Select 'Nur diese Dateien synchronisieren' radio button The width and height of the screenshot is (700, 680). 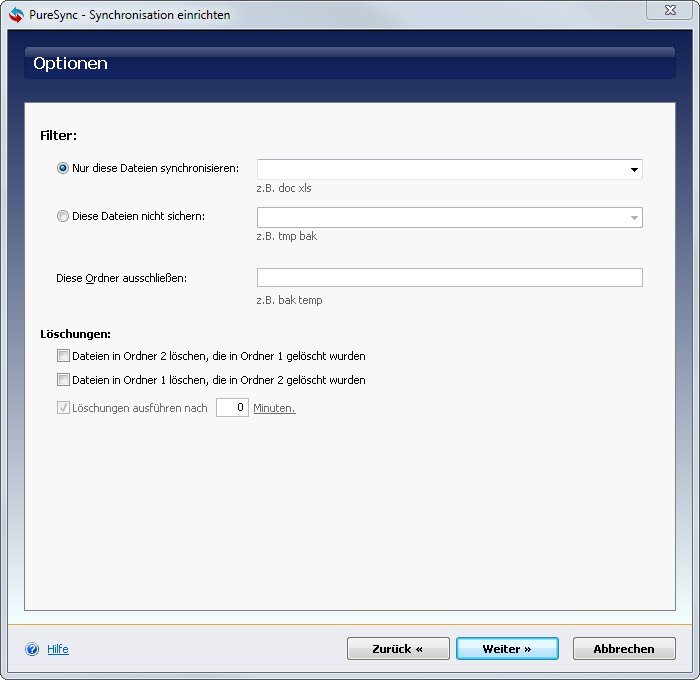click(x=63, y=169)
